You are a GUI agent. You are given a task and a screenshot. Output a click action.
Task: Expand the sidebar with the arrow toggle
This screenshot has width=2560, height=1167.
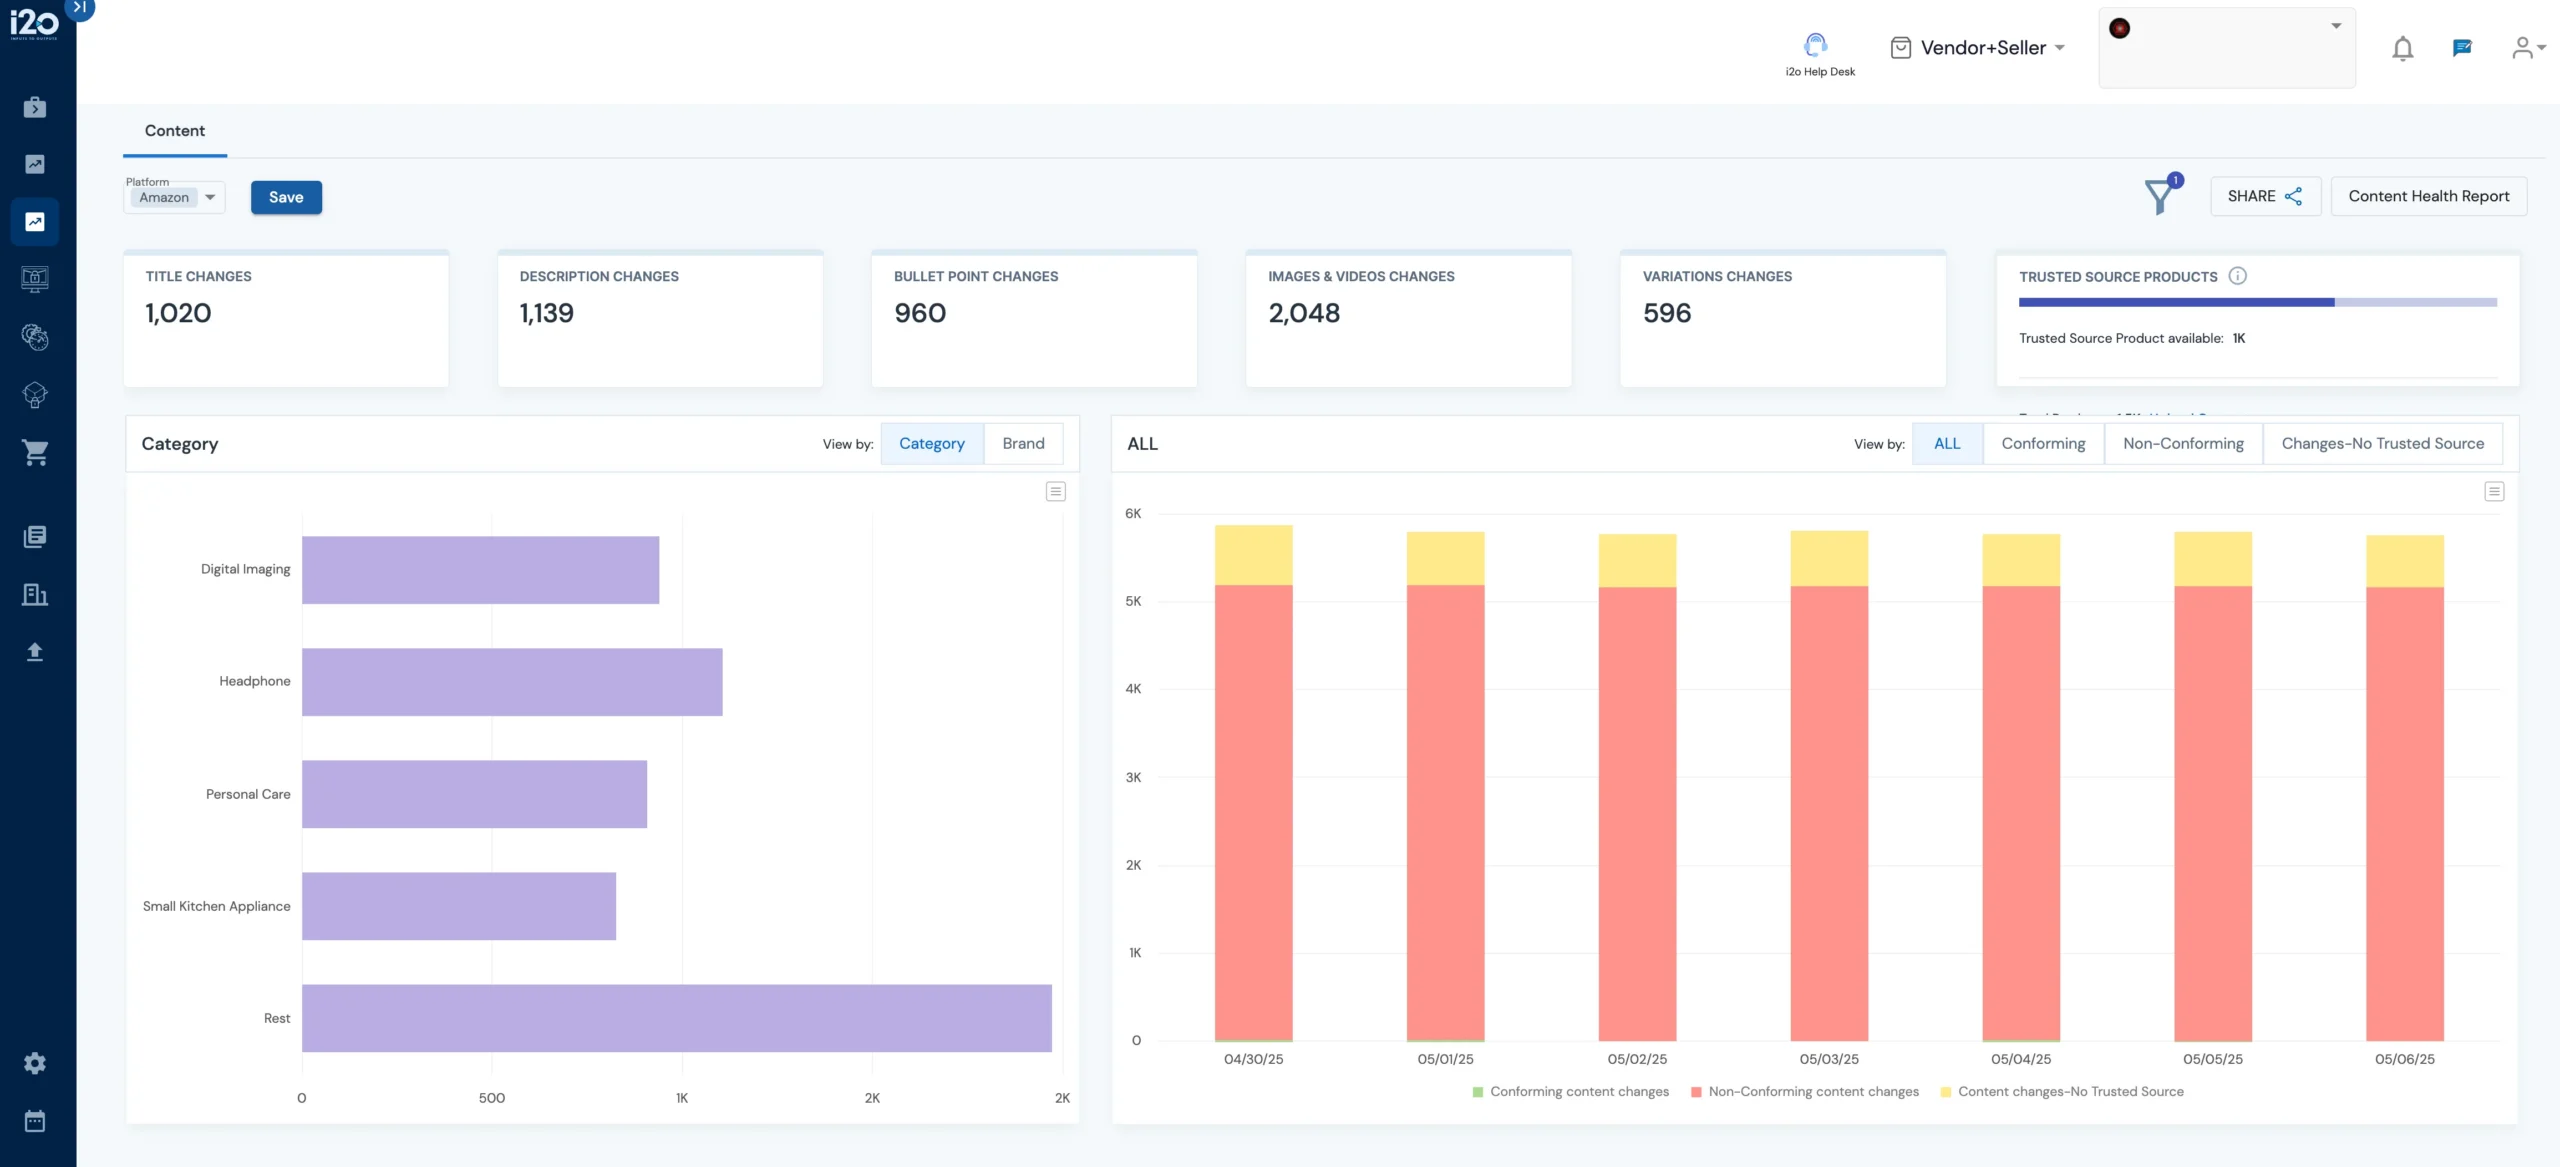79,7
